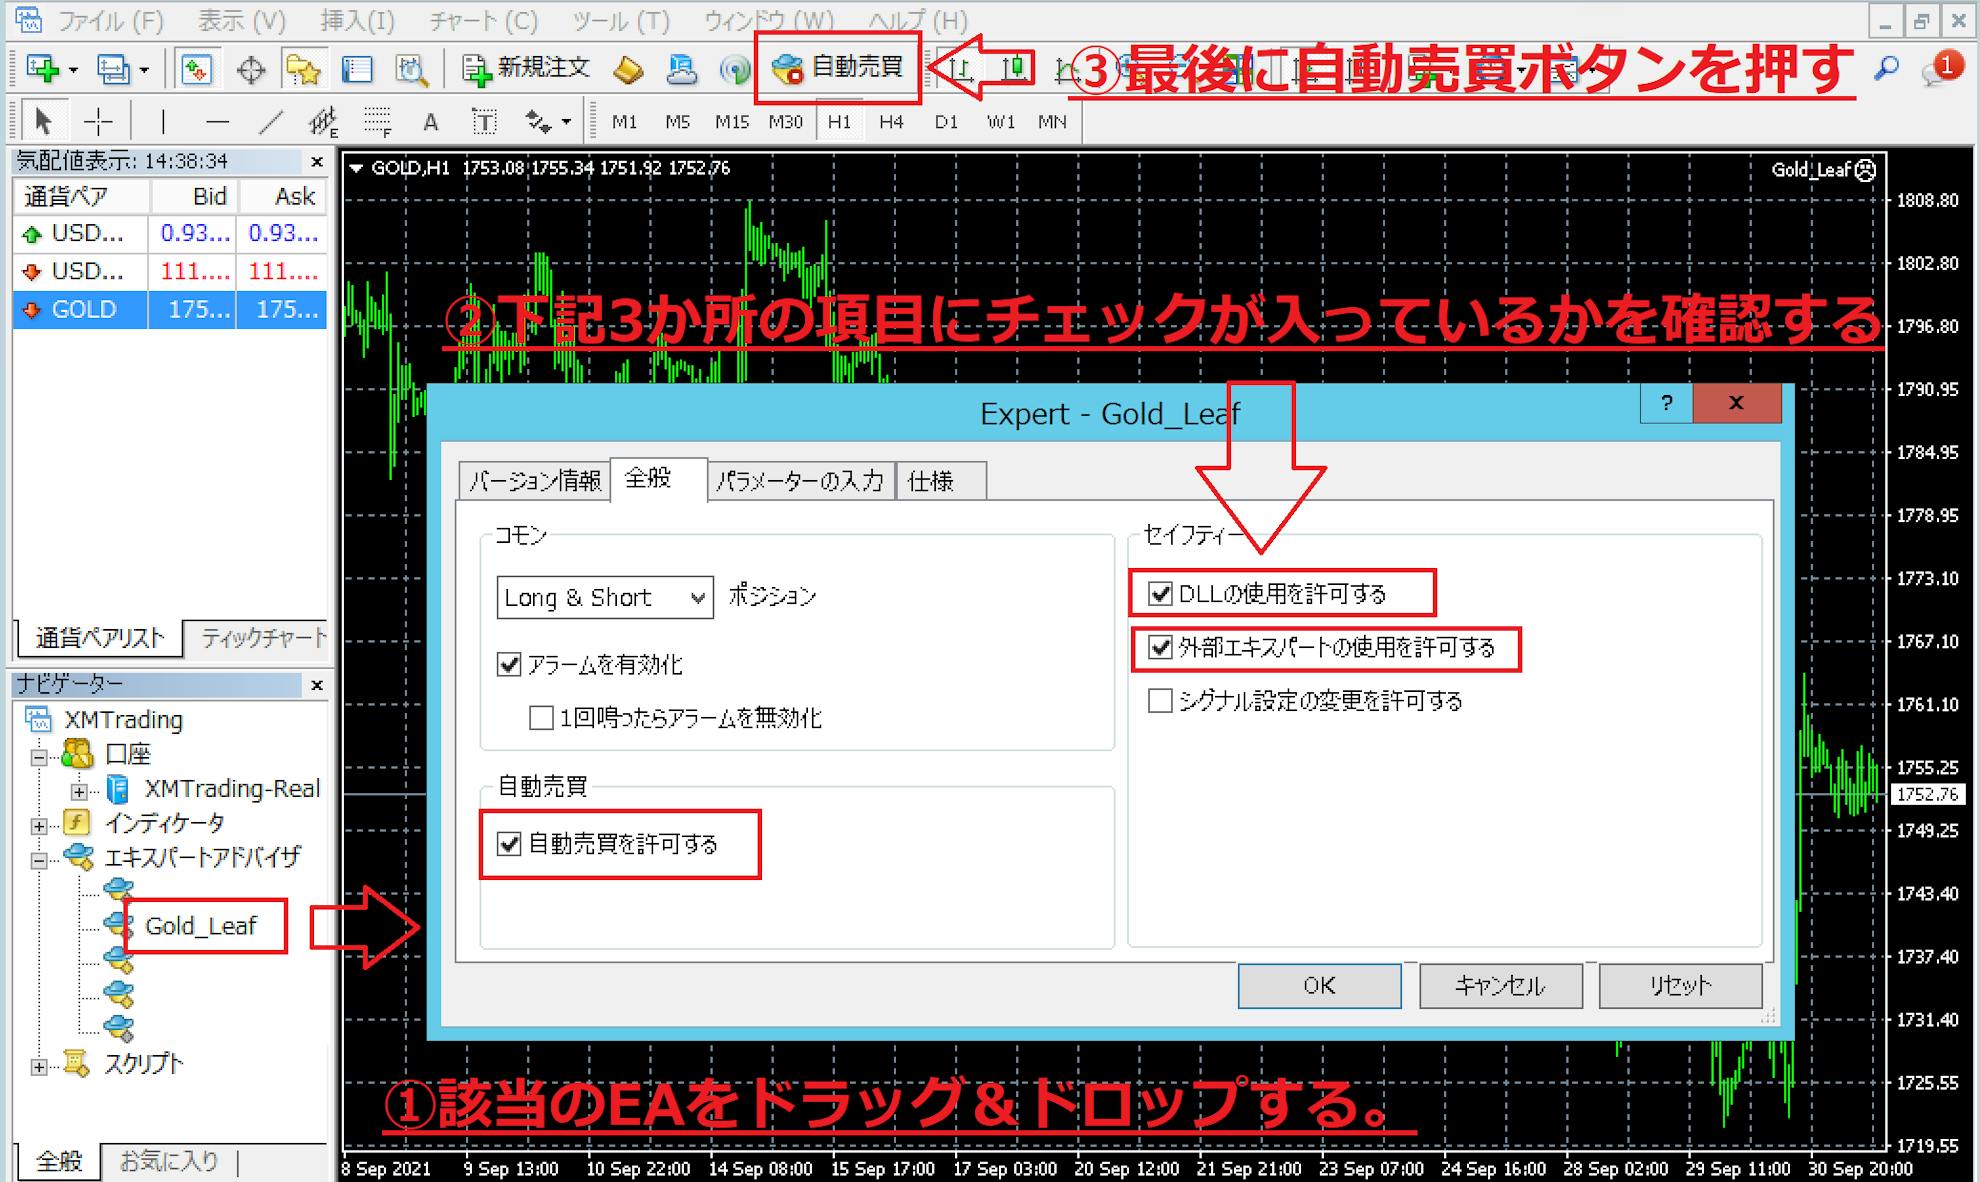Click the OK button
Viewport: 1980px width, 1182px height.
[x=1319, y=986]
